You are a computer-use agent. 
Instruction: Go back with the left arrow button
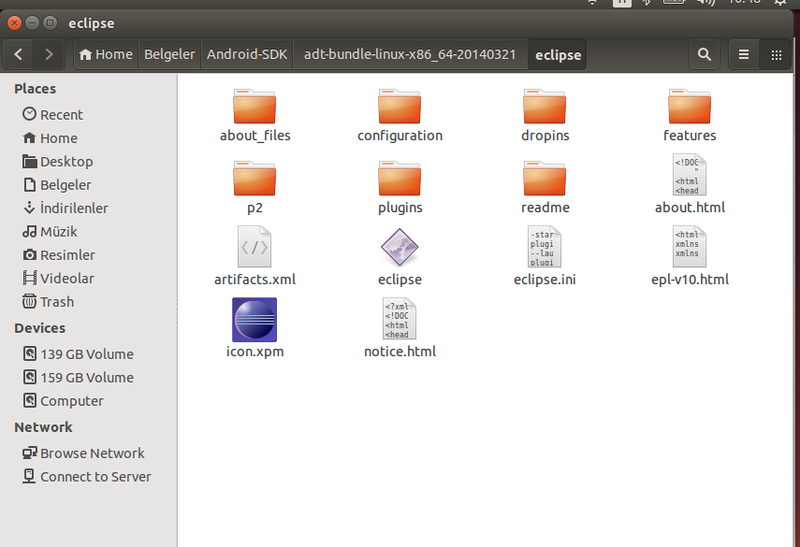18,54
